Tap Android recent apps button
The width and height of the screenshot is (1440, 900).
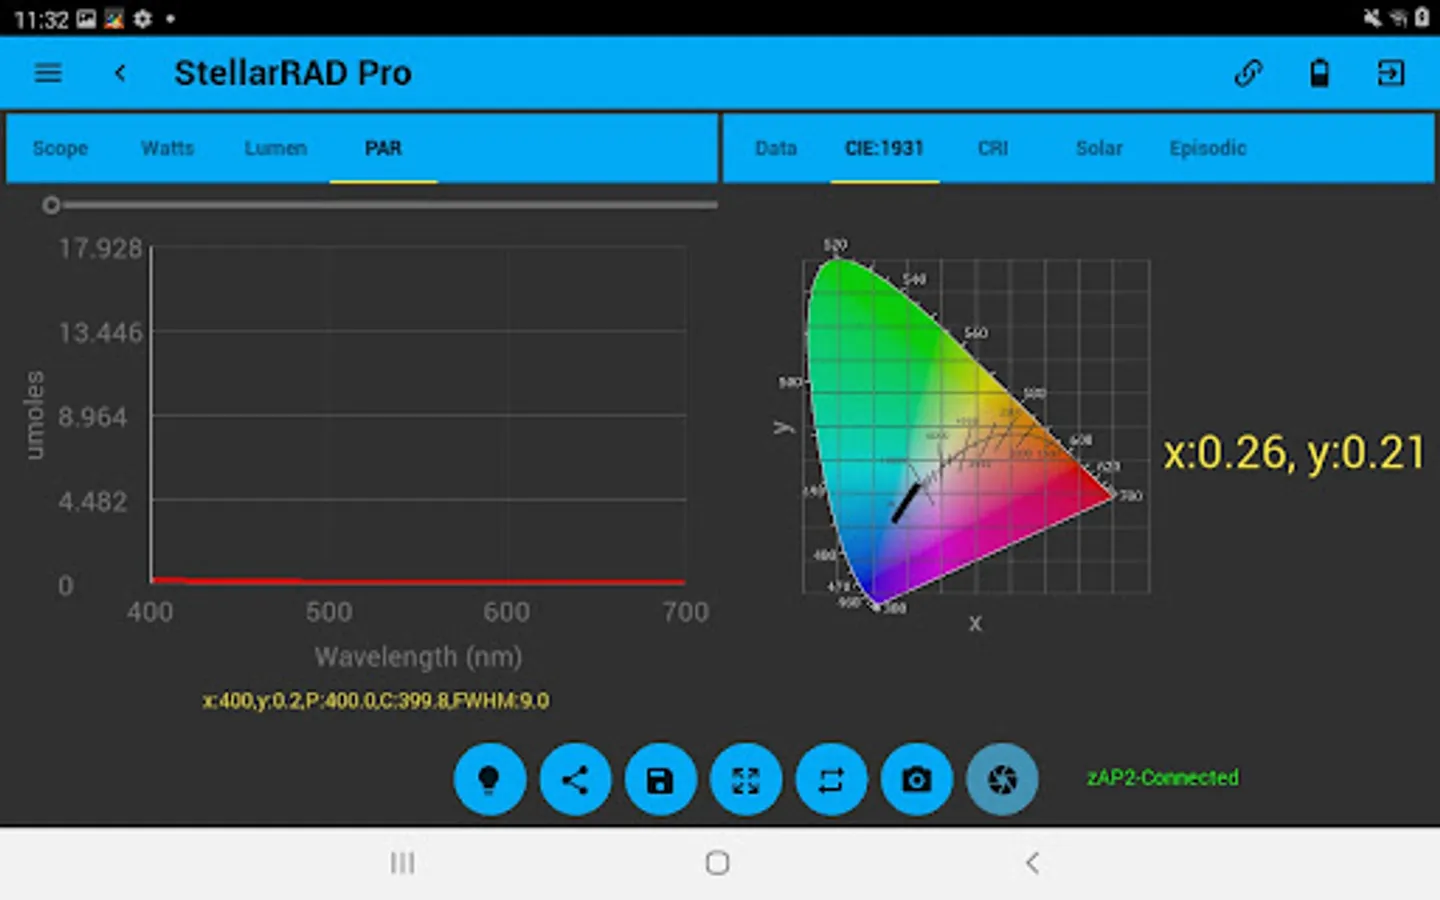402,863
